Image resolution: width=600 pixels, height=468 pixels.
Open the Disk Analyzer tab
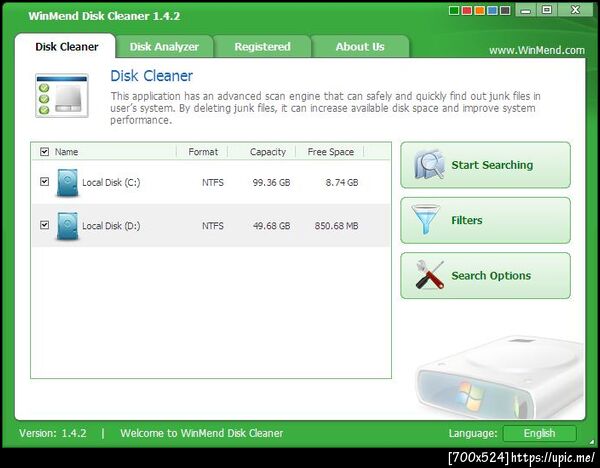point(164,47)
